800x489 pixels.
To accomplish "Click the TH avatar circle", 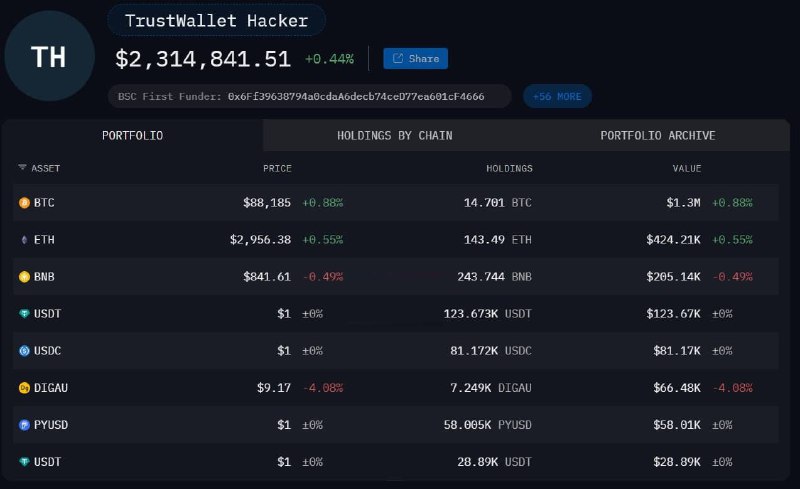I will 49,57.
